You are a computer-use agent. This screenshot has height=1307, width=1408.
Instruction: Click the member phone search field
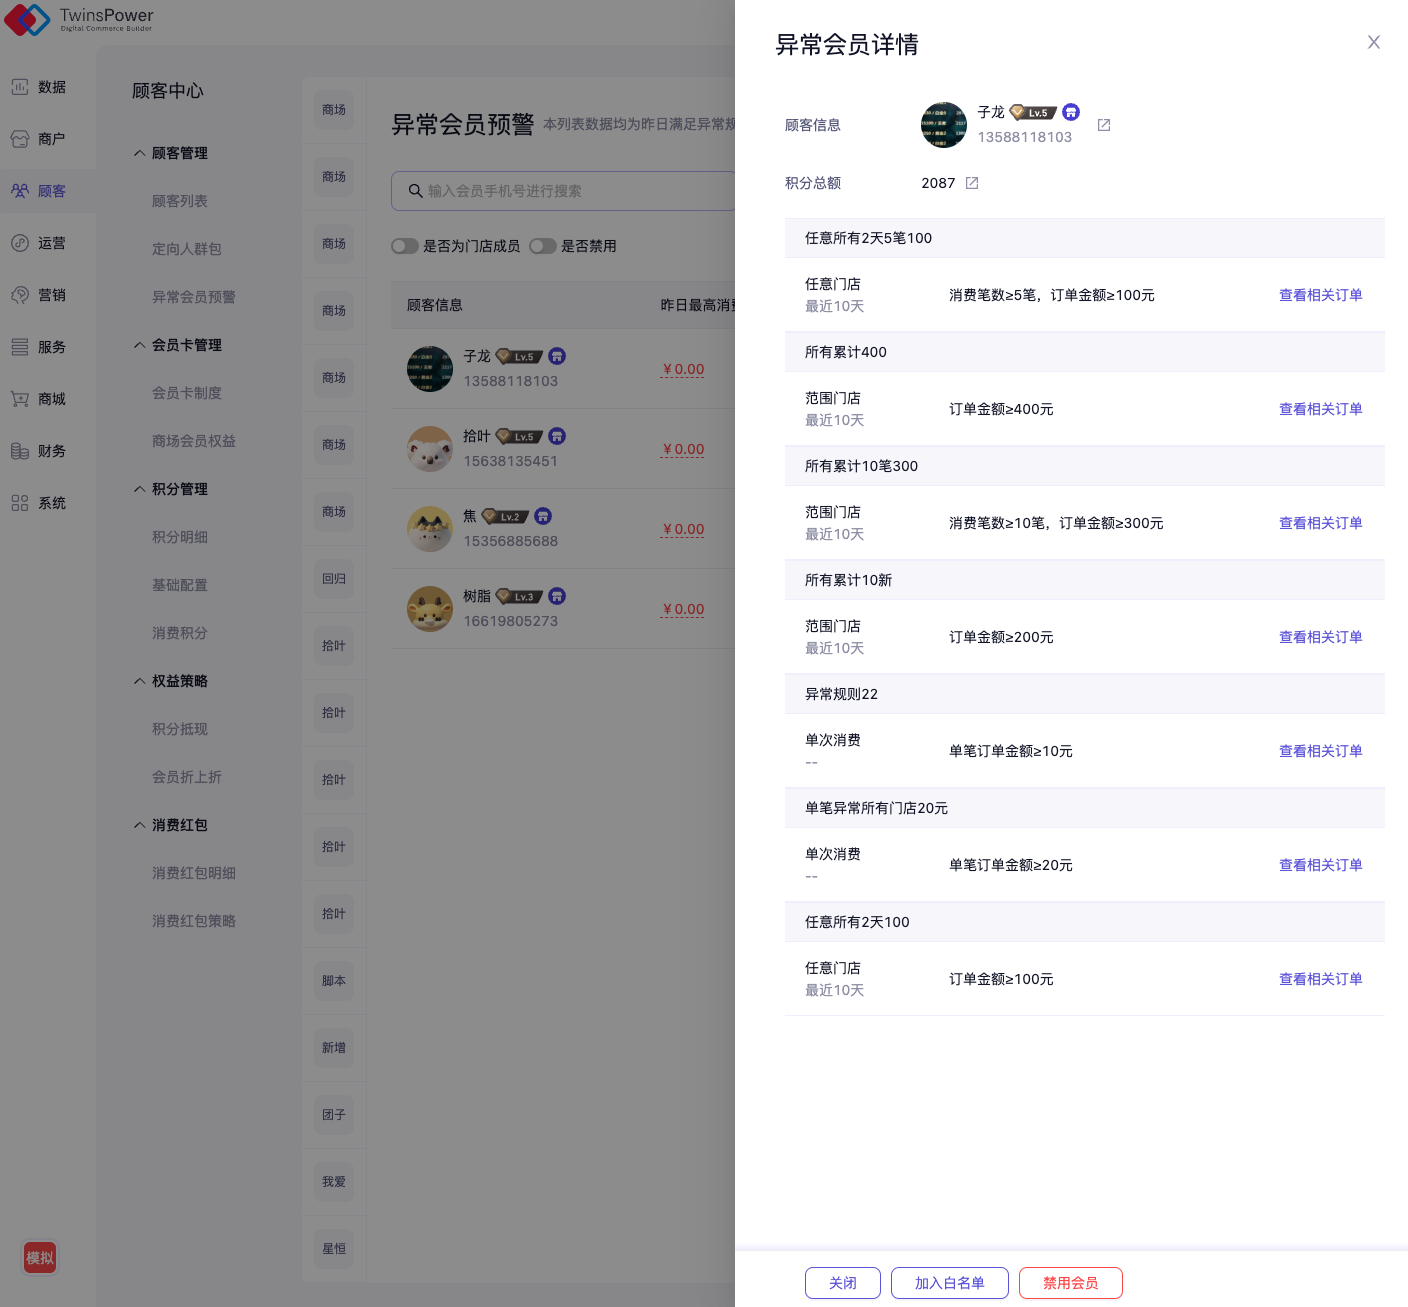(570, 191)
